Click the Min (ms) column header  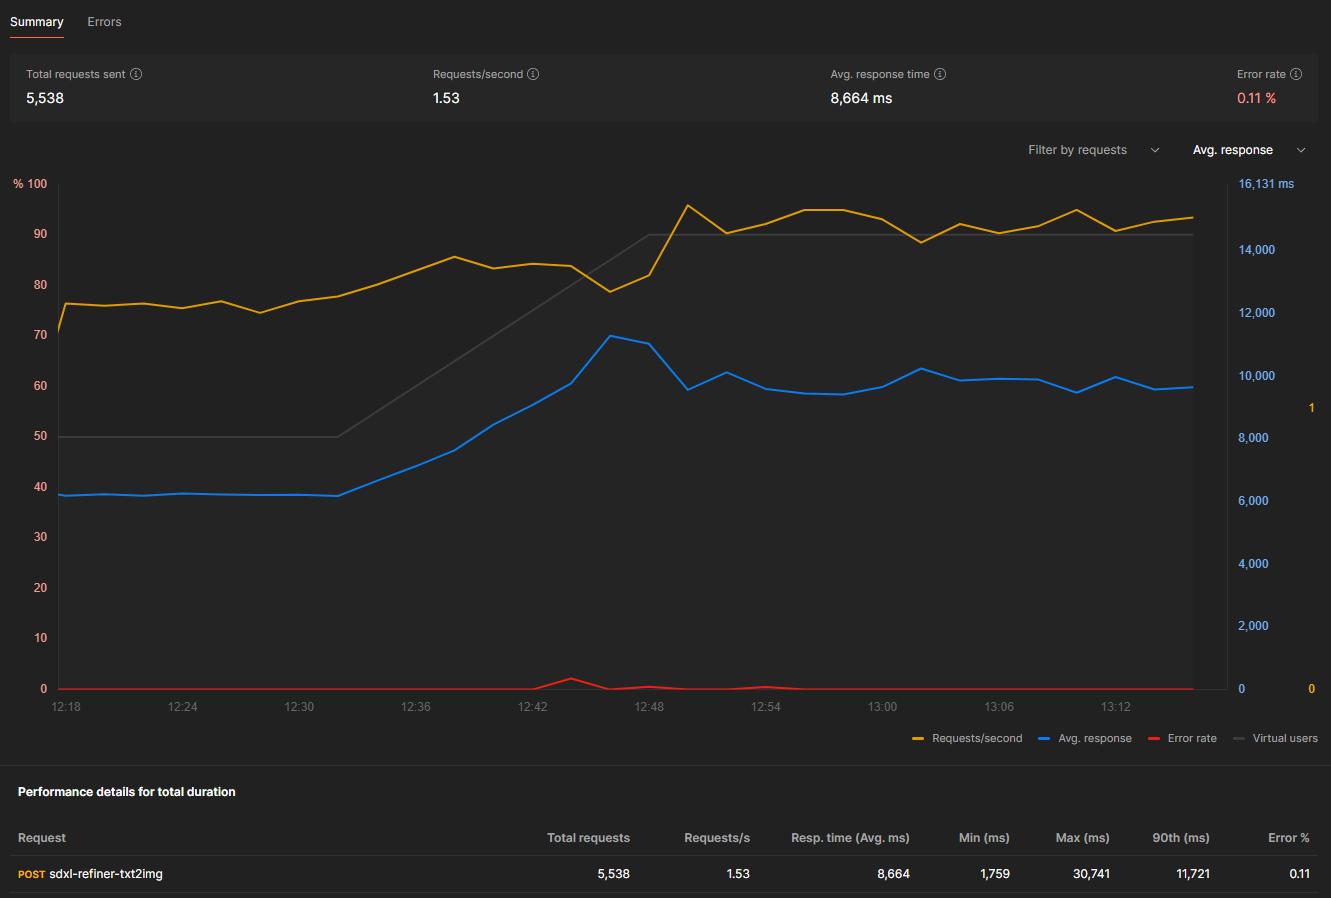point(984,838)
